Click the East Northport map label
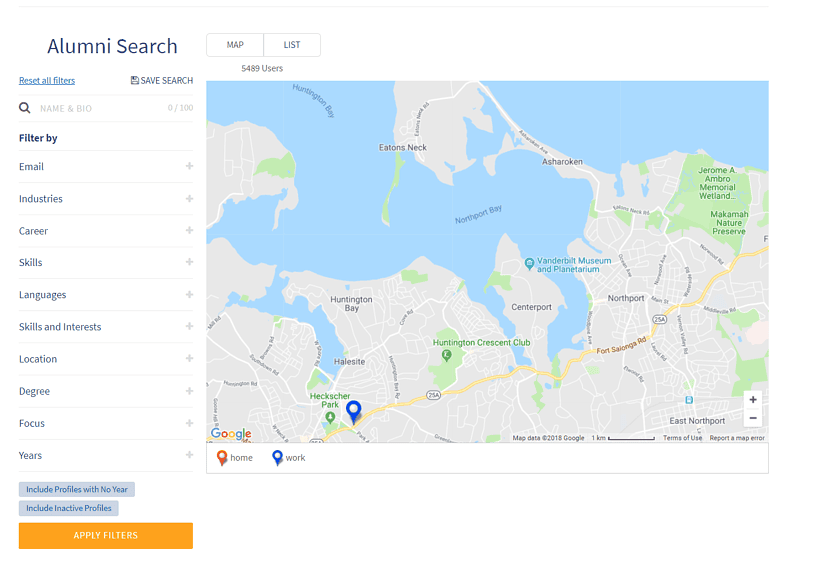The height and width of the screenshot is (563, 833). click(697, 421)
